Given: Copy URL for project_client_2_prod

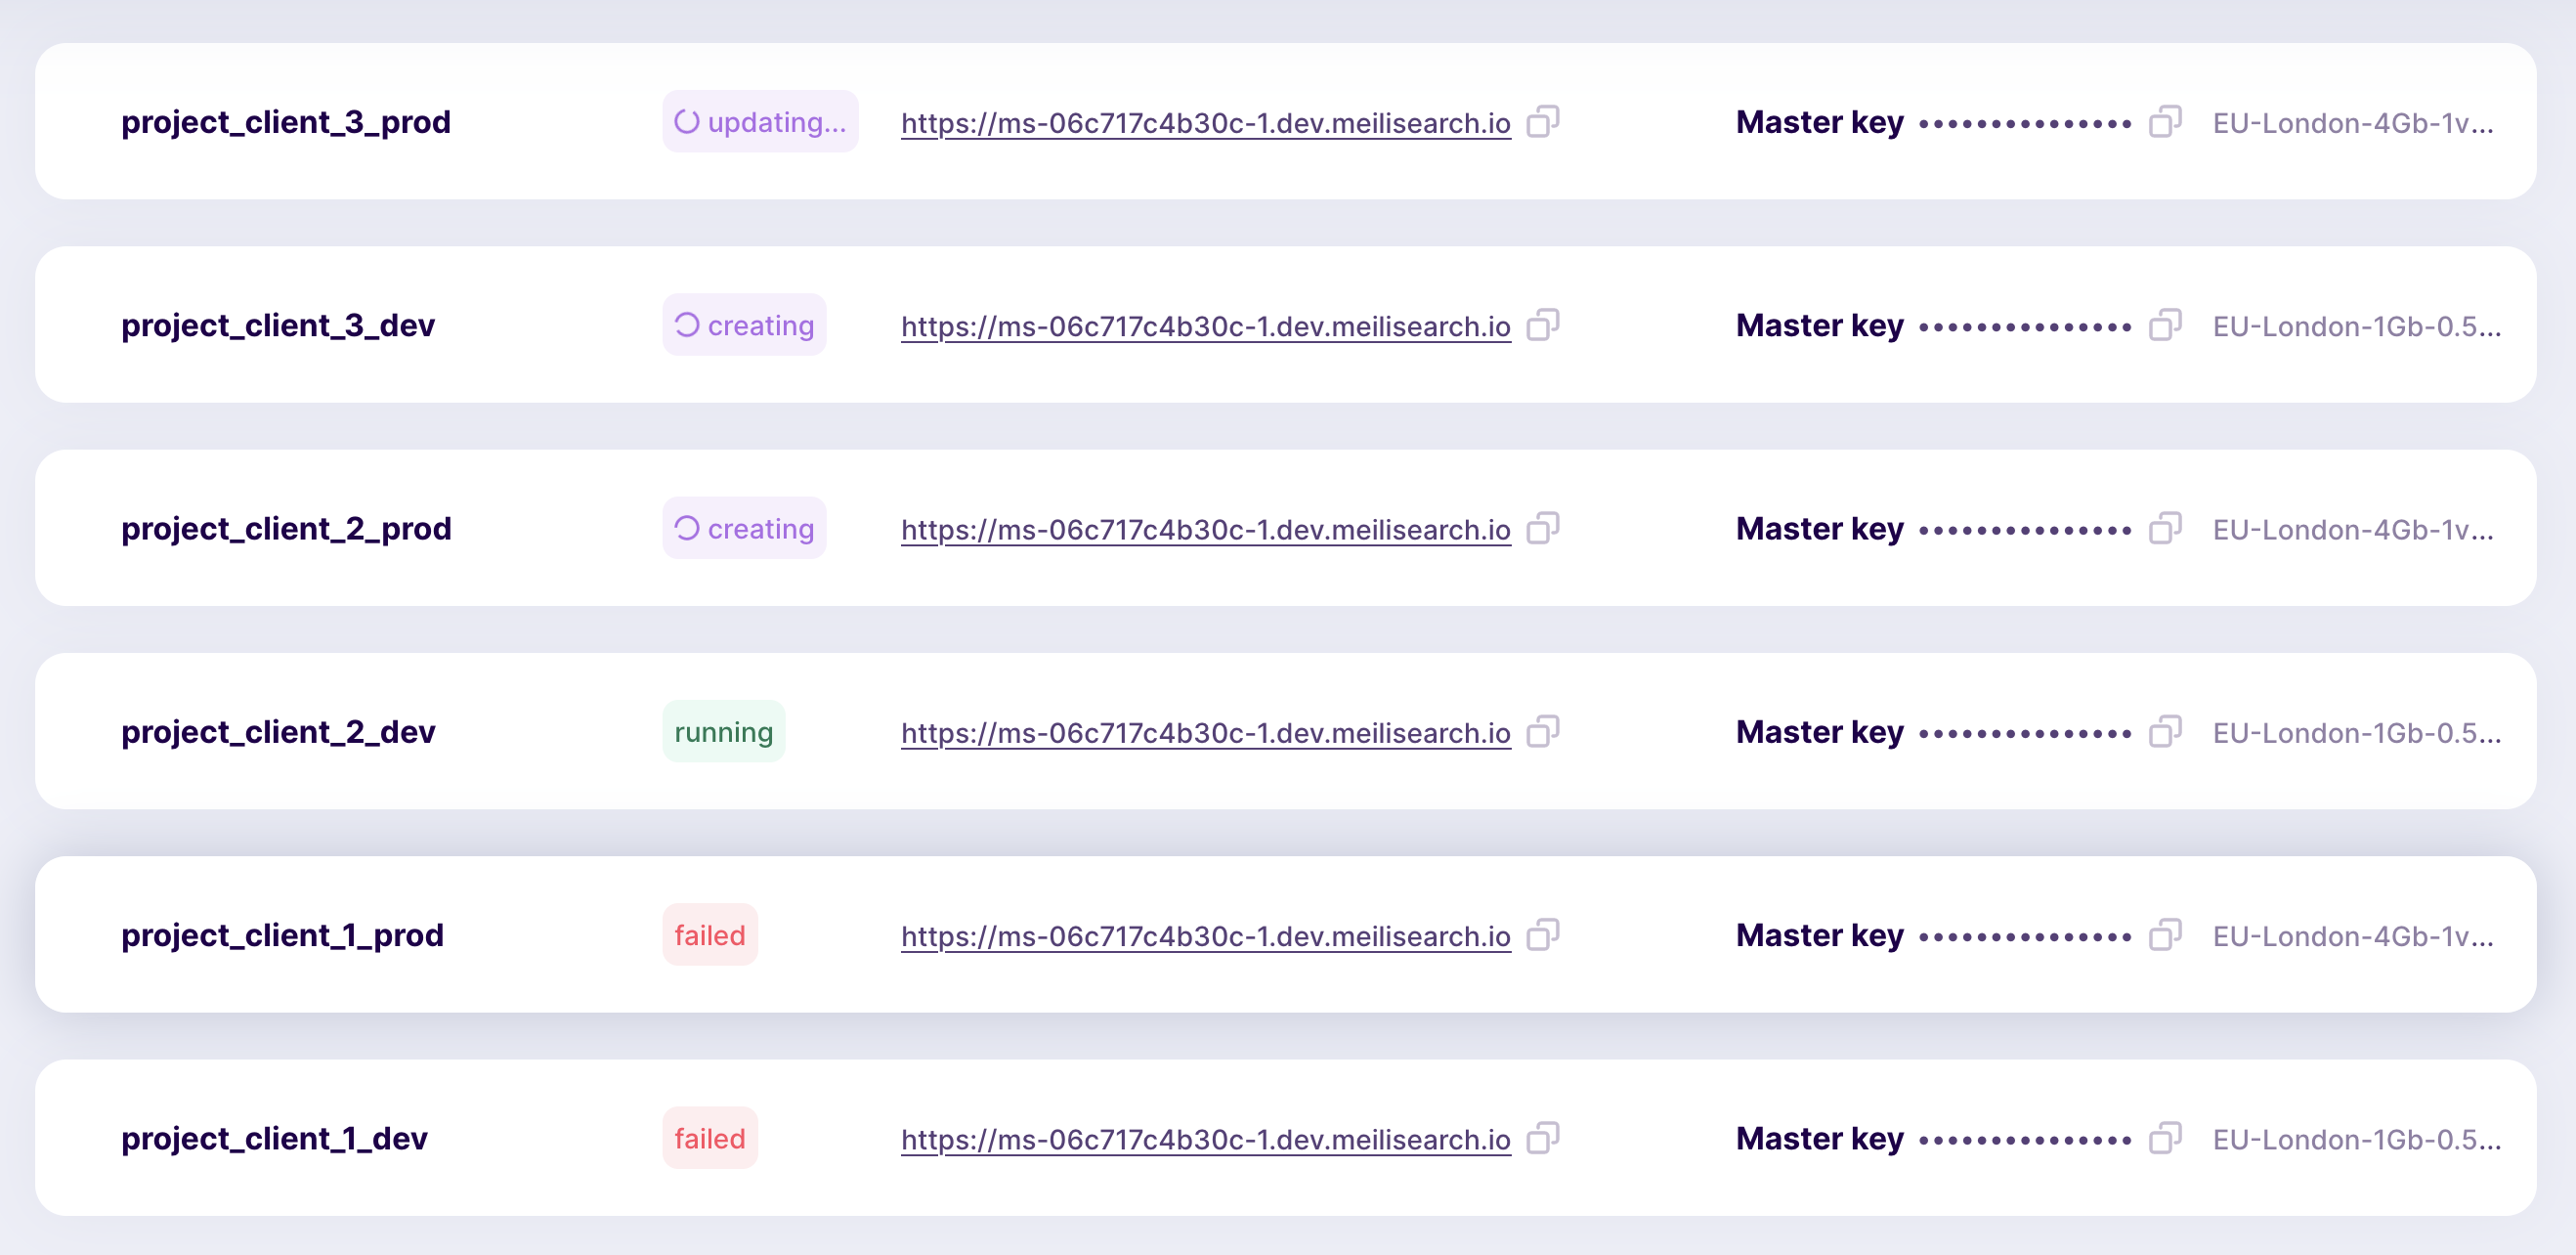Looking at the screenshot, I should [1543, 527].
